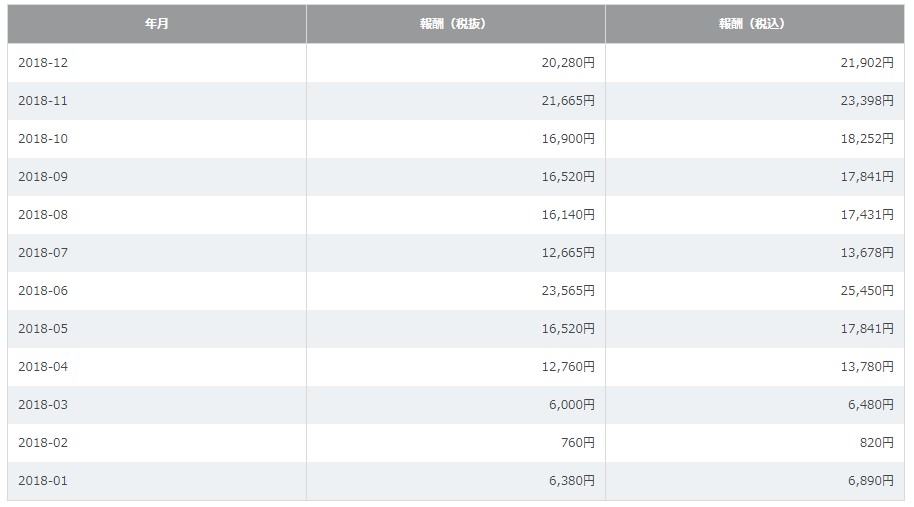Click the 6,890円 tax-included value
This screenshot has height=507, width=914.
870,481
